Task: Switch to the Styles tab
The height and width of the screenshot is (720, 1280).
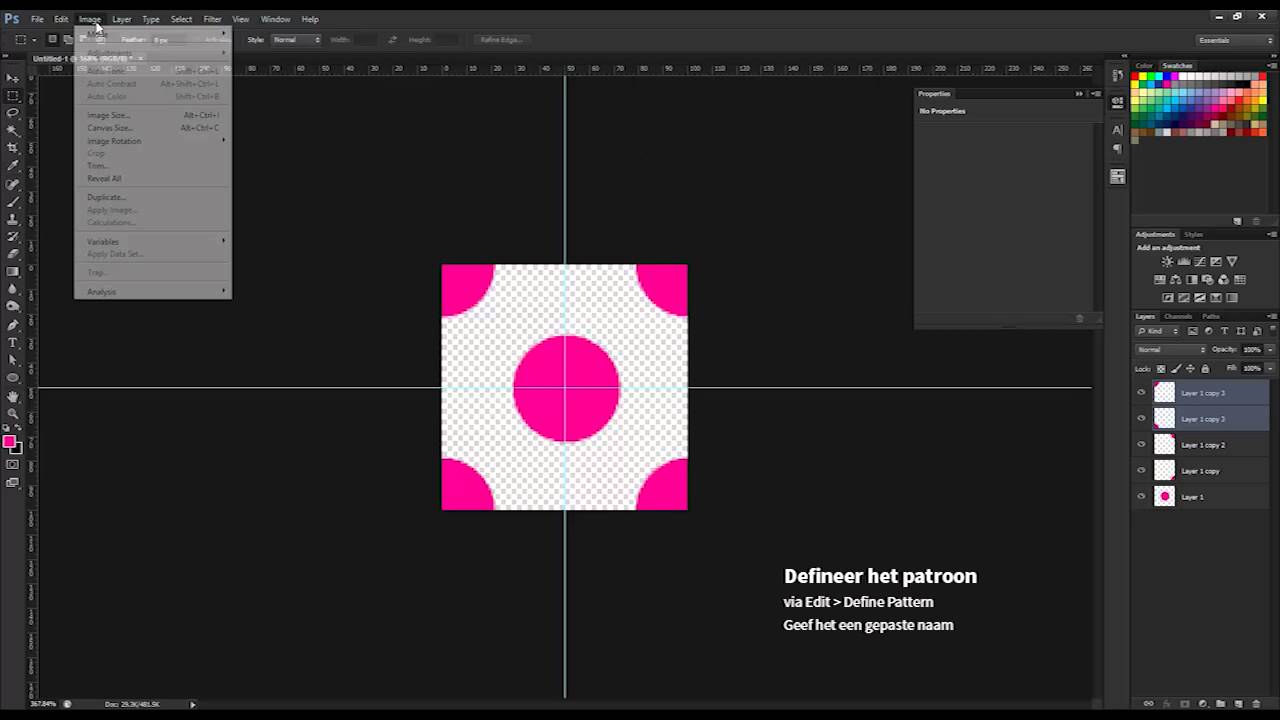Action: (1193, 234)
